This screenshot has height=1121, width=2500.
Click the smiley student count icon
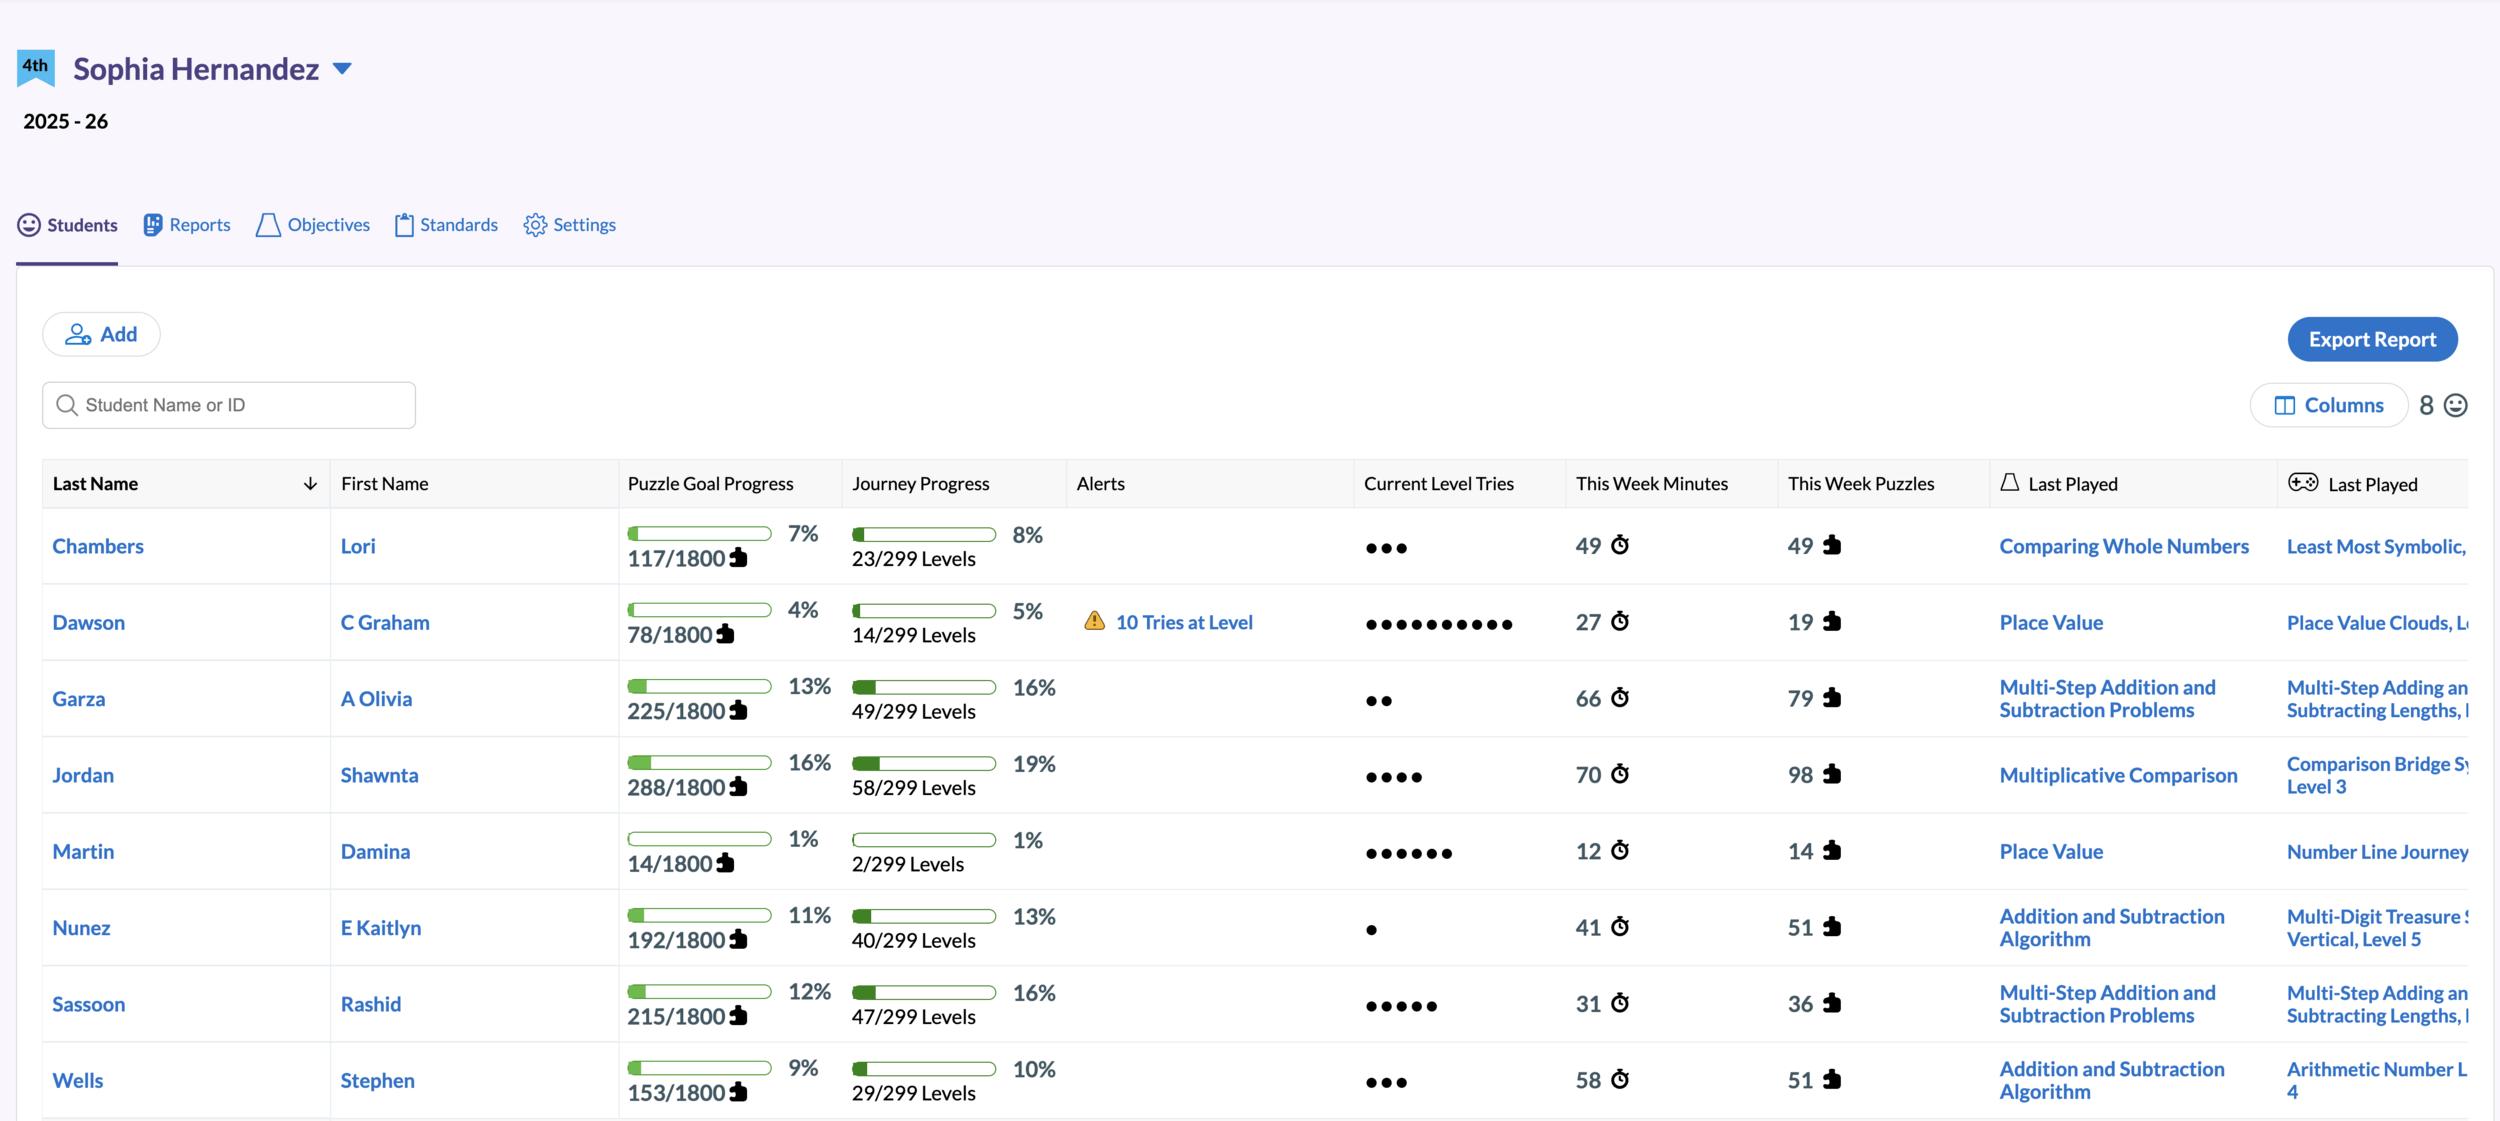2455,405
